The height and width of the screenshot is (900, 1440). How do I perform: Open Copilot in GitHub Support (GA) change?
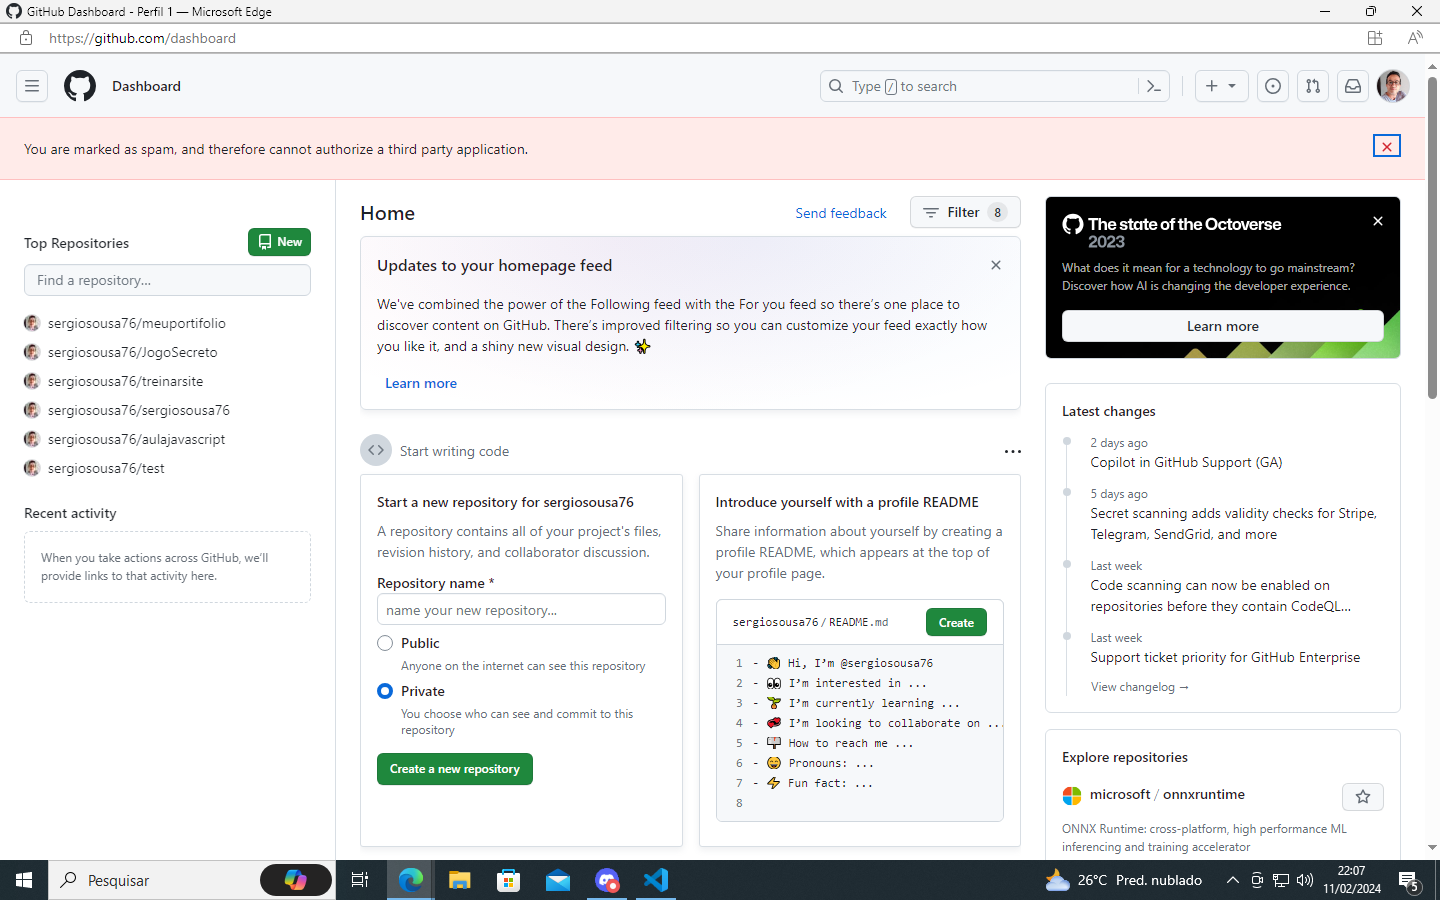[x=1186, y=462]
